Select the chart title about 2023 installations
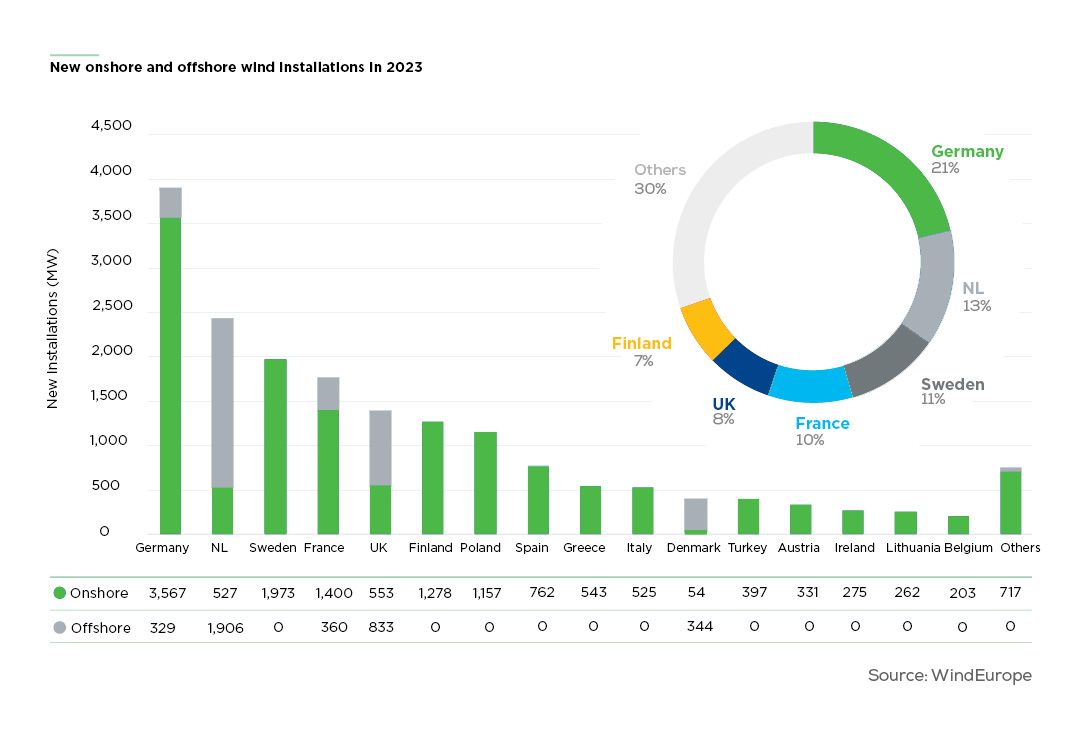 click(236, 67)
